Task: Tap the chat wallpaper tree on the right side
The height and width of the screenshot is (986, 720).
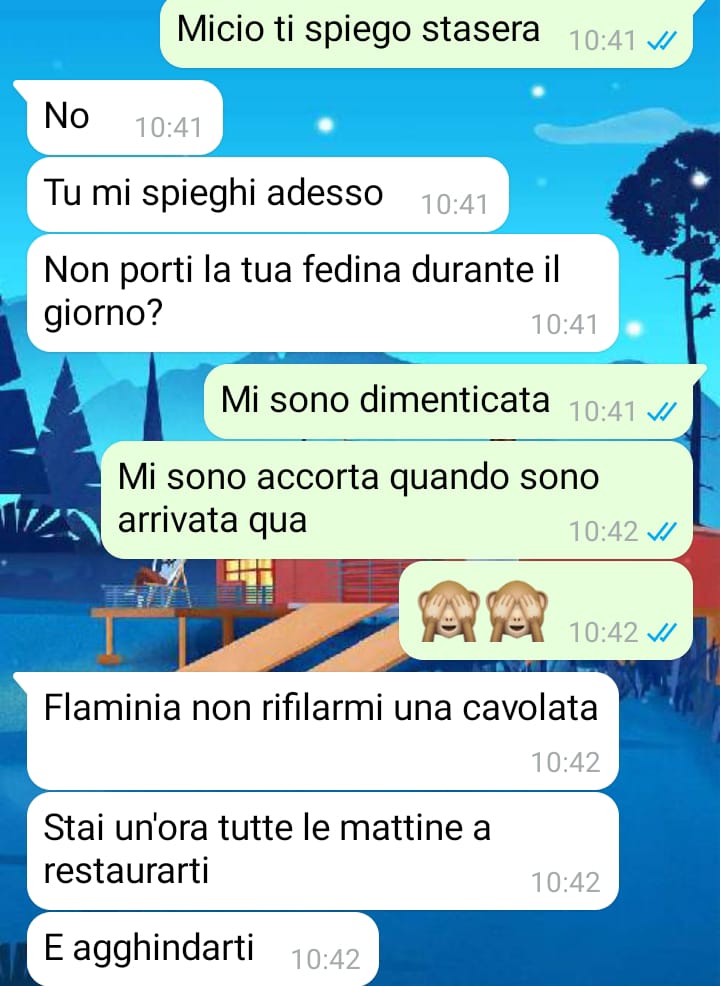Action: click(x=678, y=208)
